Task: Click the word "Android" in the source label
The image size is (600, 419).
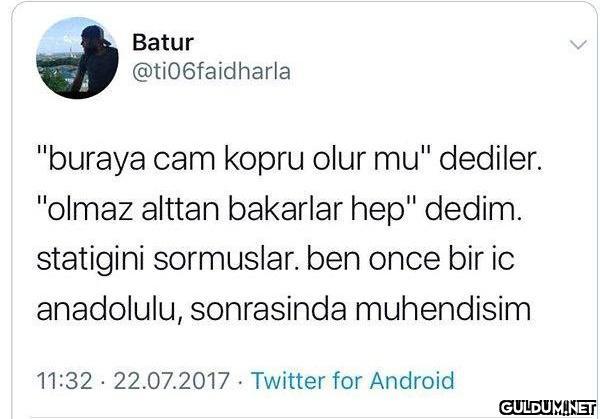Action: tap(412, 380)
